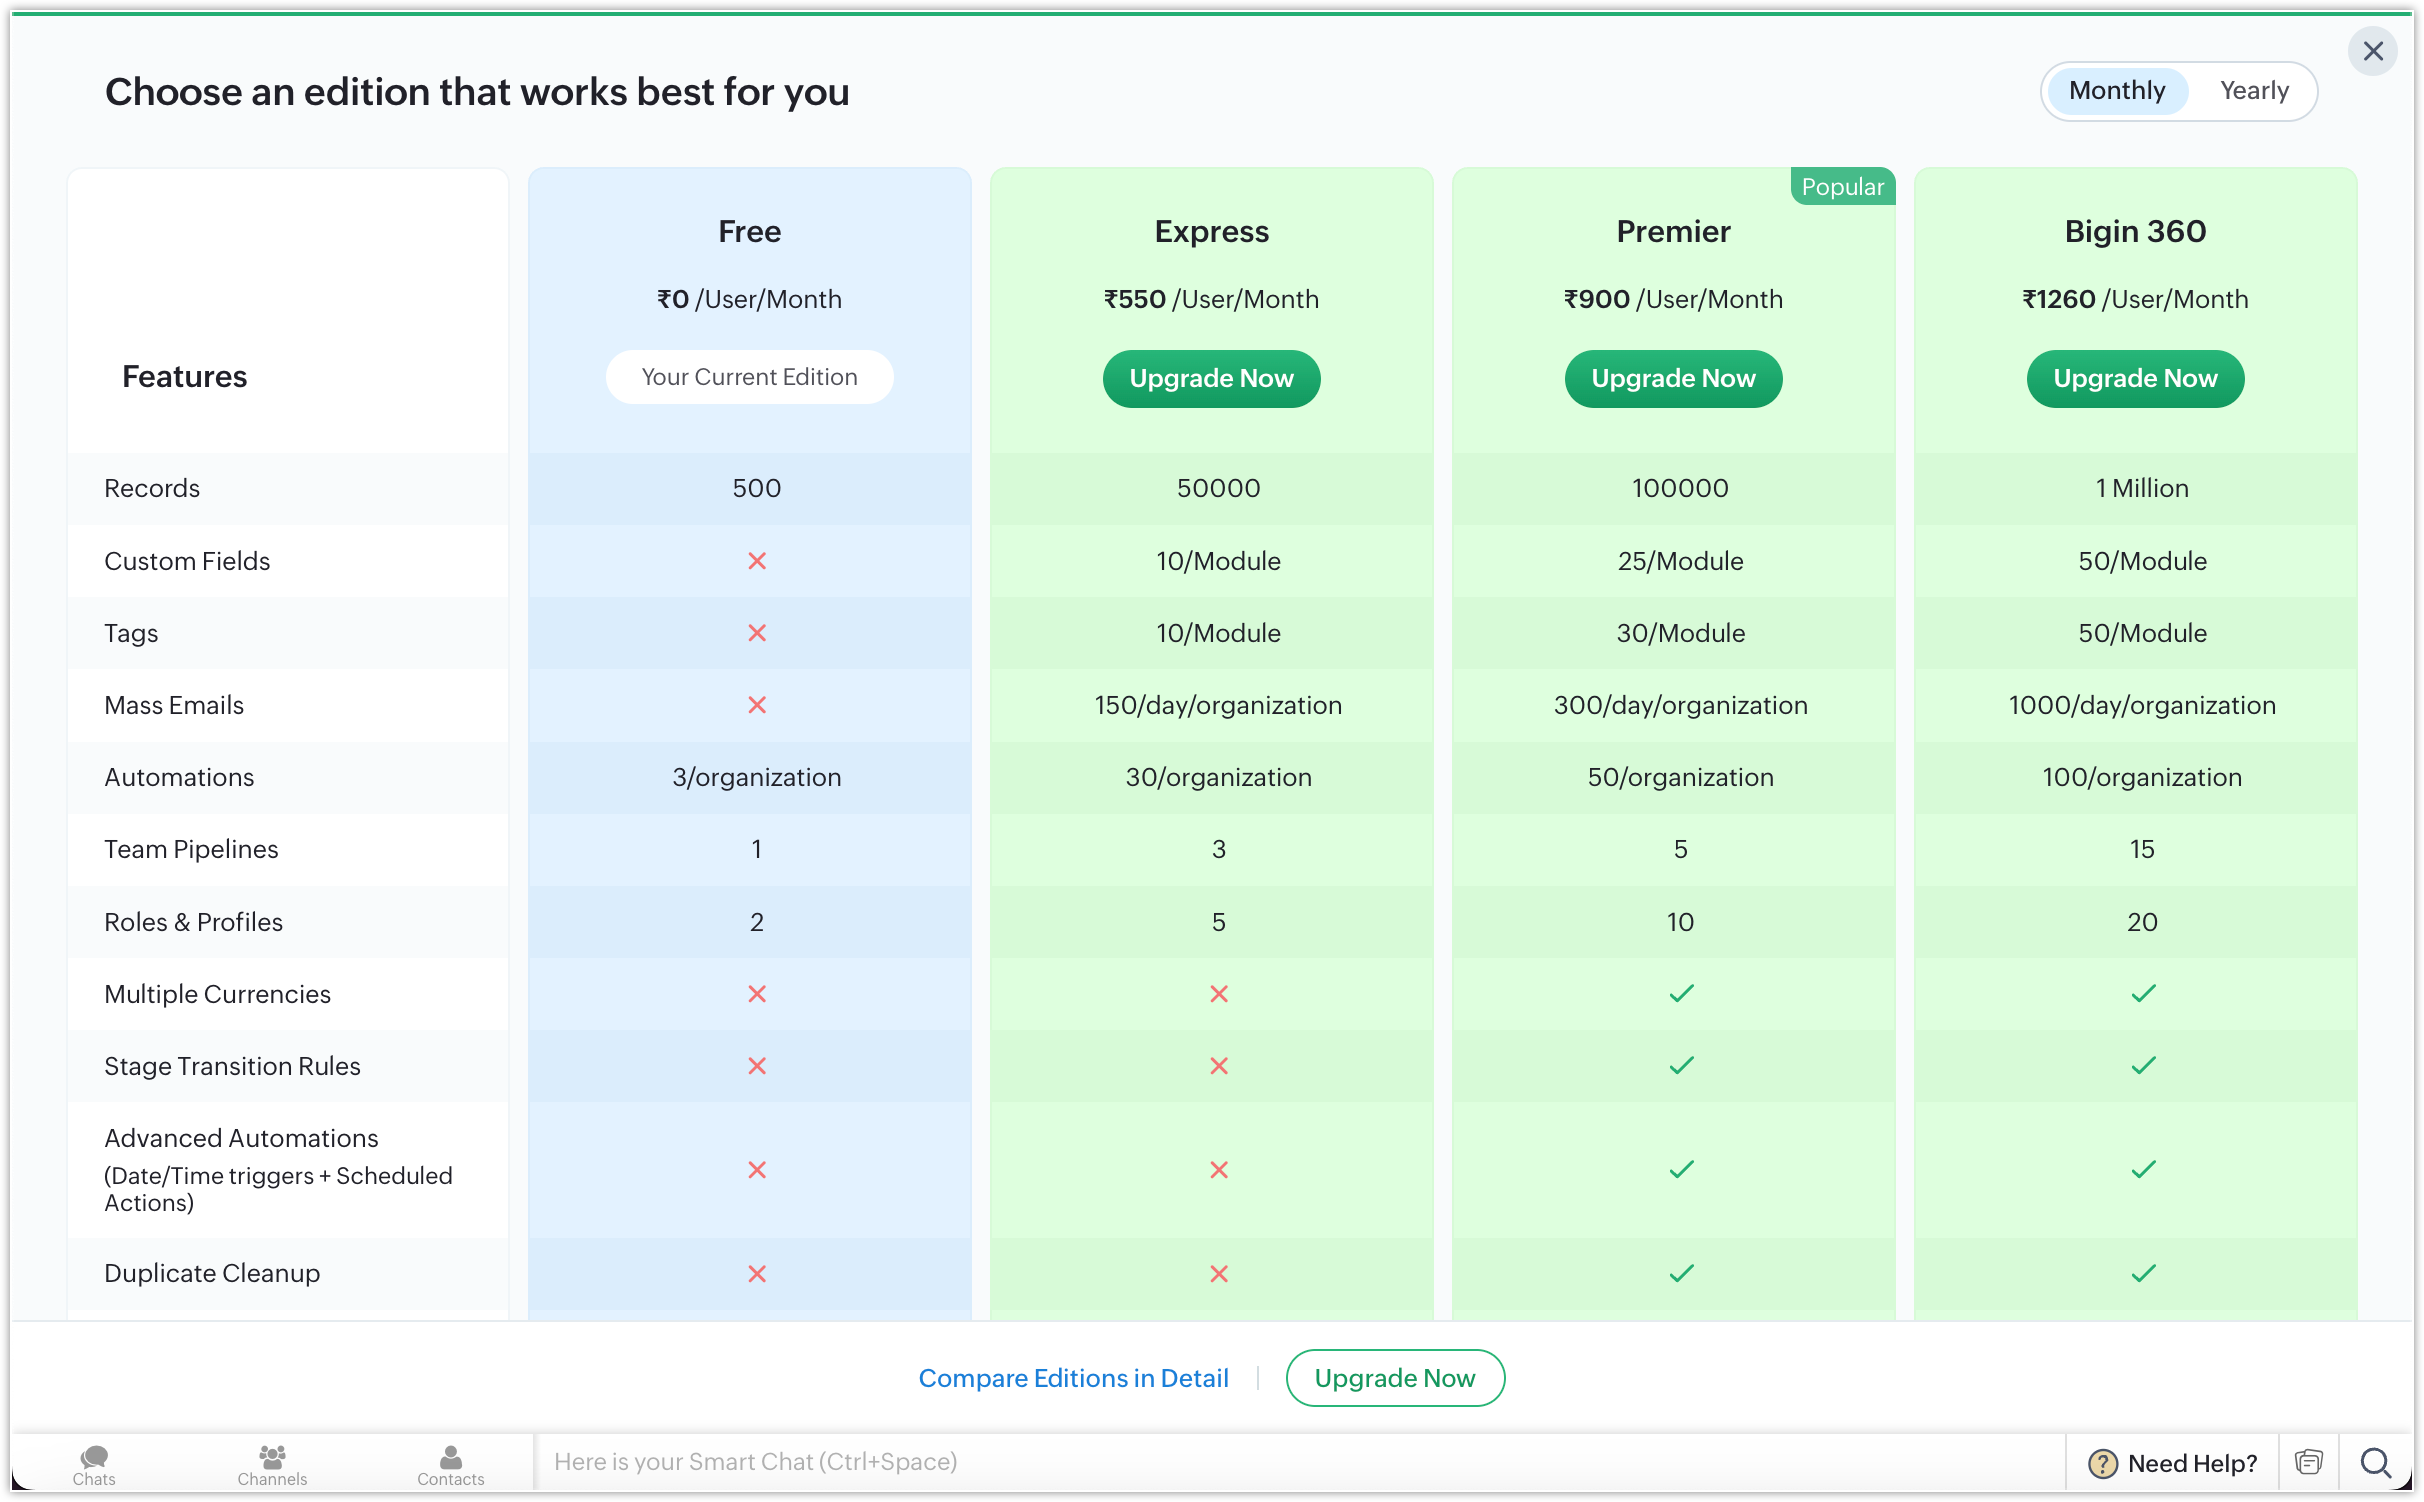Image resolution: width=2424 pixels, height=1502 pixels.
Task: Upgrade to the Premier edition
Action: point(1672,378)
